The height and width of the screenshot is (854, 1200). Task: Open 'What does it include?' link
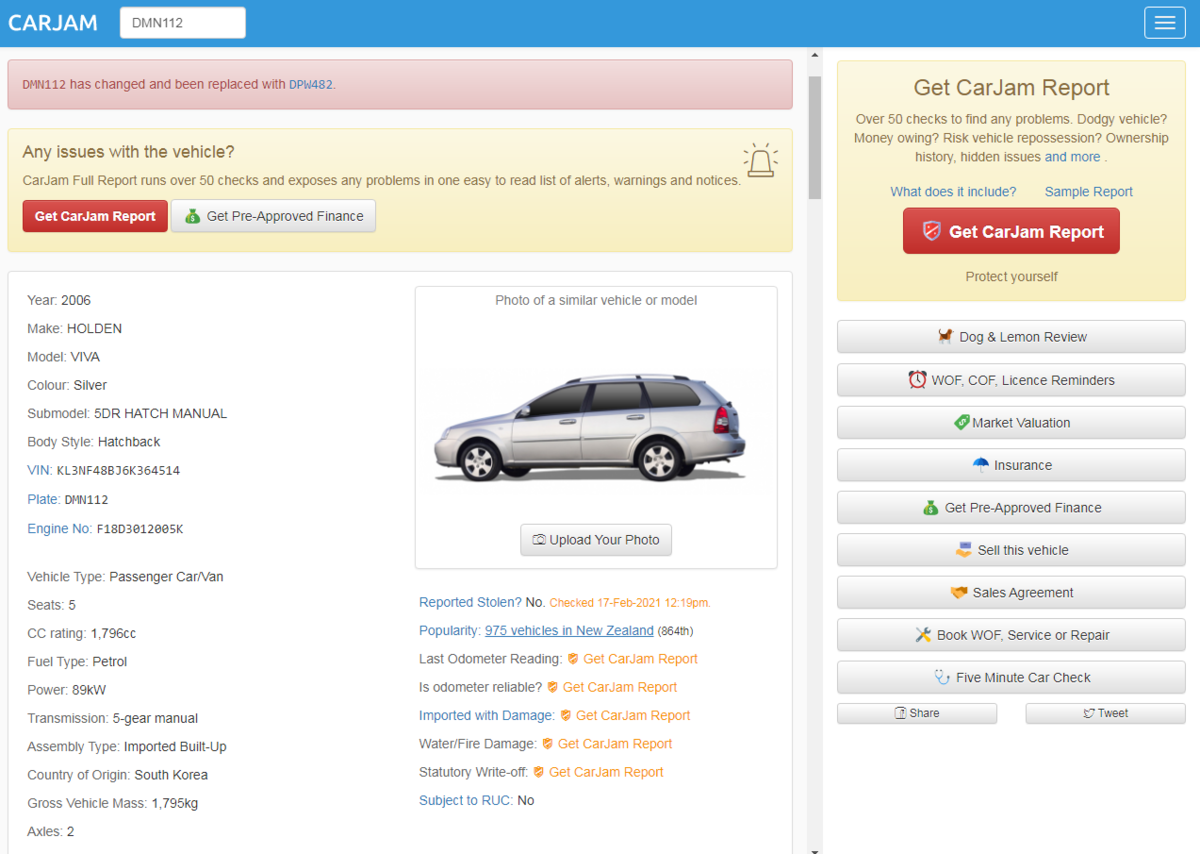[953, 192]
